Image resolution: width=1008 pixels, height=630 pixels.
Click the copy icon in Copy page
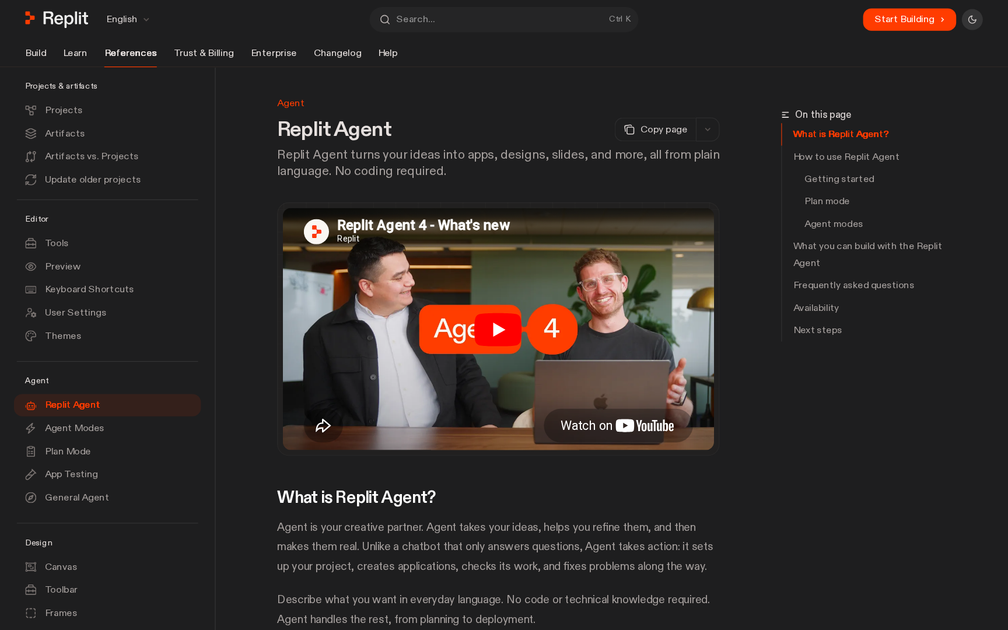tap(629, 130)
